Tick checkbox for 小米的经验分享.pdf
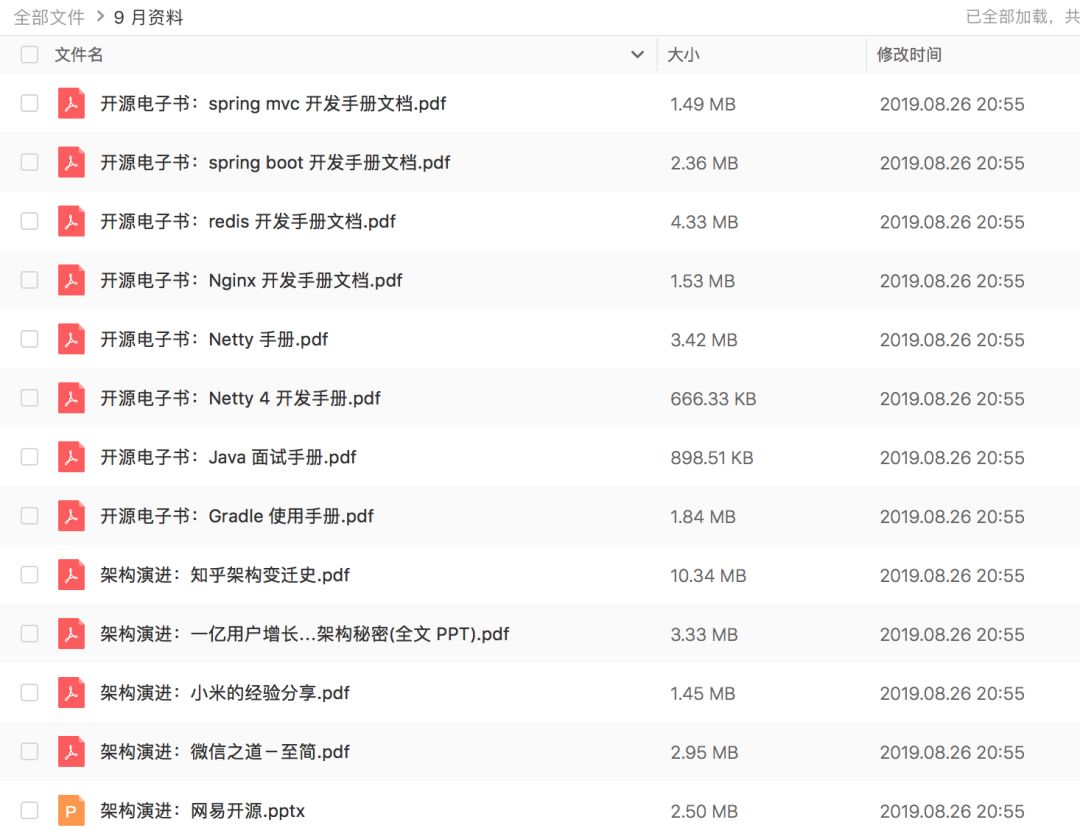1080x831 pixels. (30, 692)
